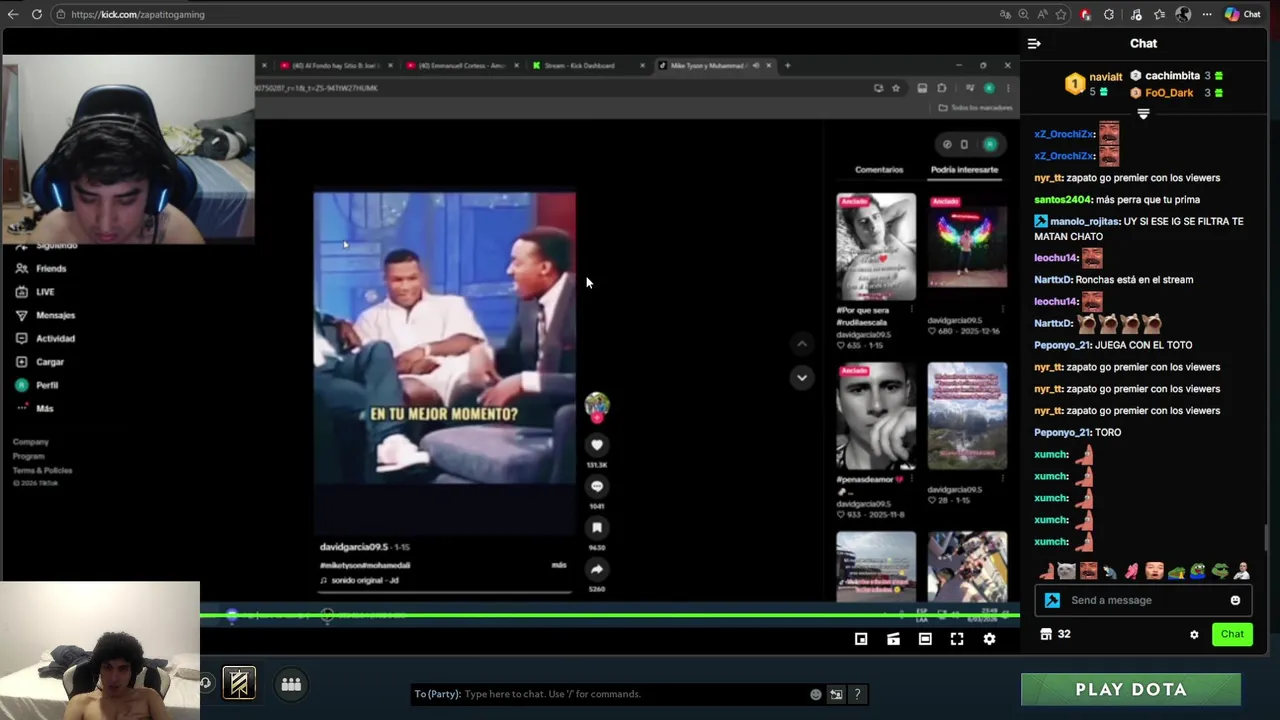Activate the read aloud icon
The height and width of the screenshot is (720, 1280).
[1042, 14]
